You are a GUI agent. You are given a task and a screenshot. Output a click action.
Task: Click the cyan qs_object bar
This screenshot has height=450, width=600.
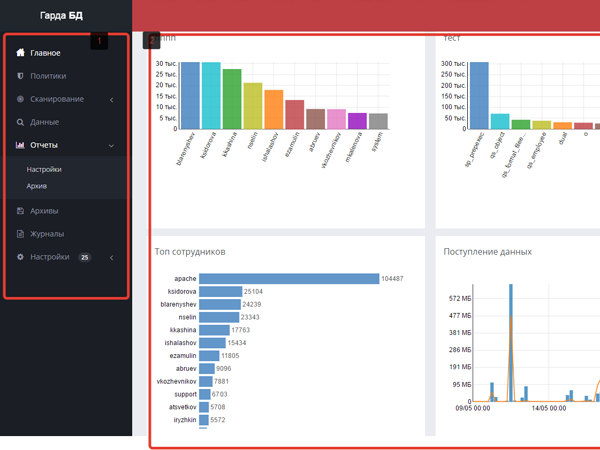pos(500,121)
